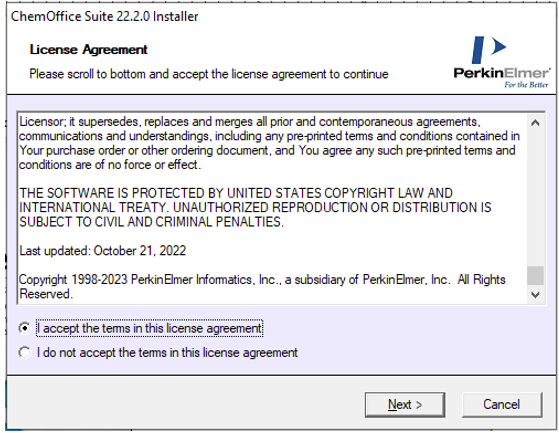The image size is (559, 433).
Task: Click the 'Licensor; it supersedes' paragraph text
Action: (x=269, y=143)
